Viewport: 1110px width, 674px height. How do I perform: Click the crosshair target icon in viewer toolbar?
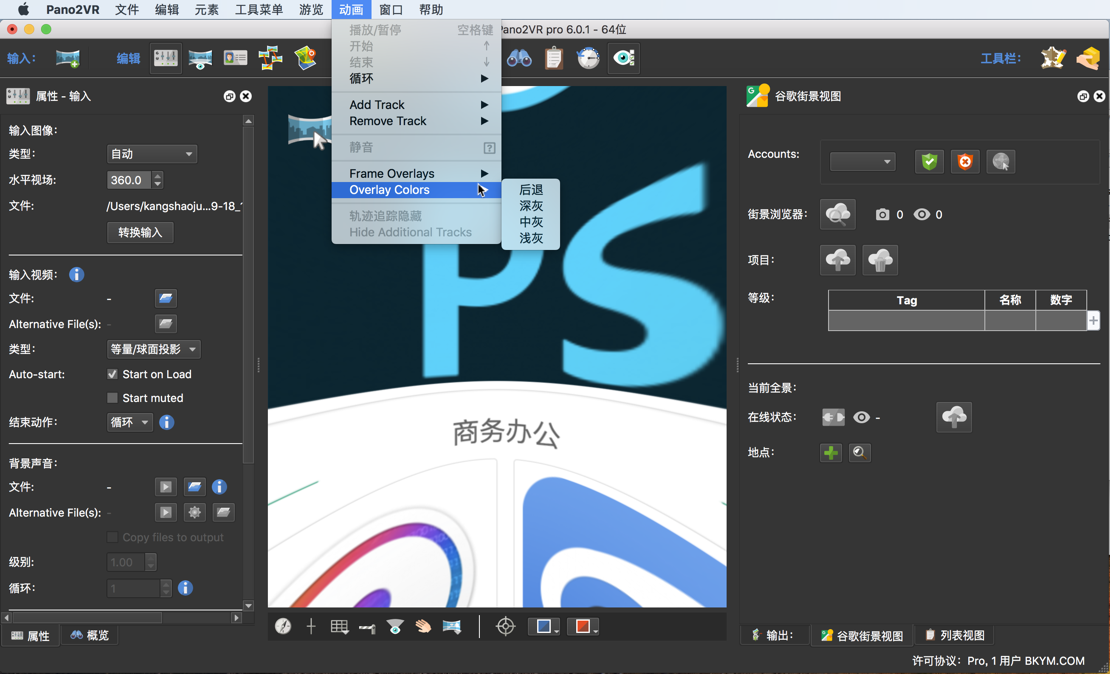(x=505, y=626)
